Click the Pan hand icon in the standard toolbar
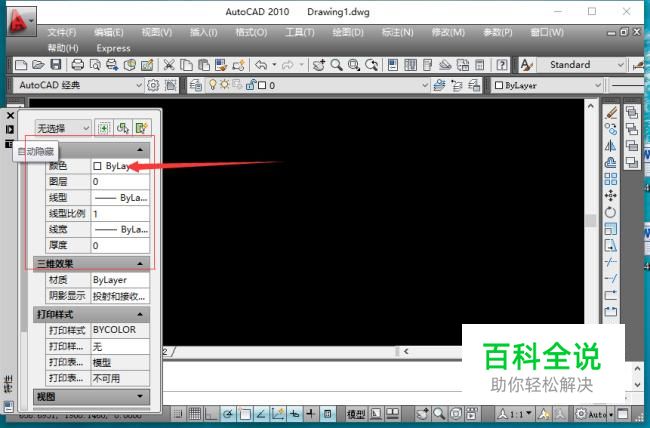The image size is (650, 428). pos(319,65)
